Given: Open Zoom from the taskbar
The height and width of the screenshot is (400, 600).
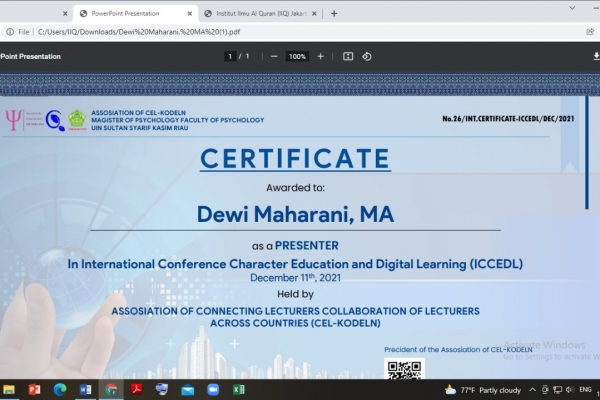Looking at the screenshot, I should coord(213,390).
